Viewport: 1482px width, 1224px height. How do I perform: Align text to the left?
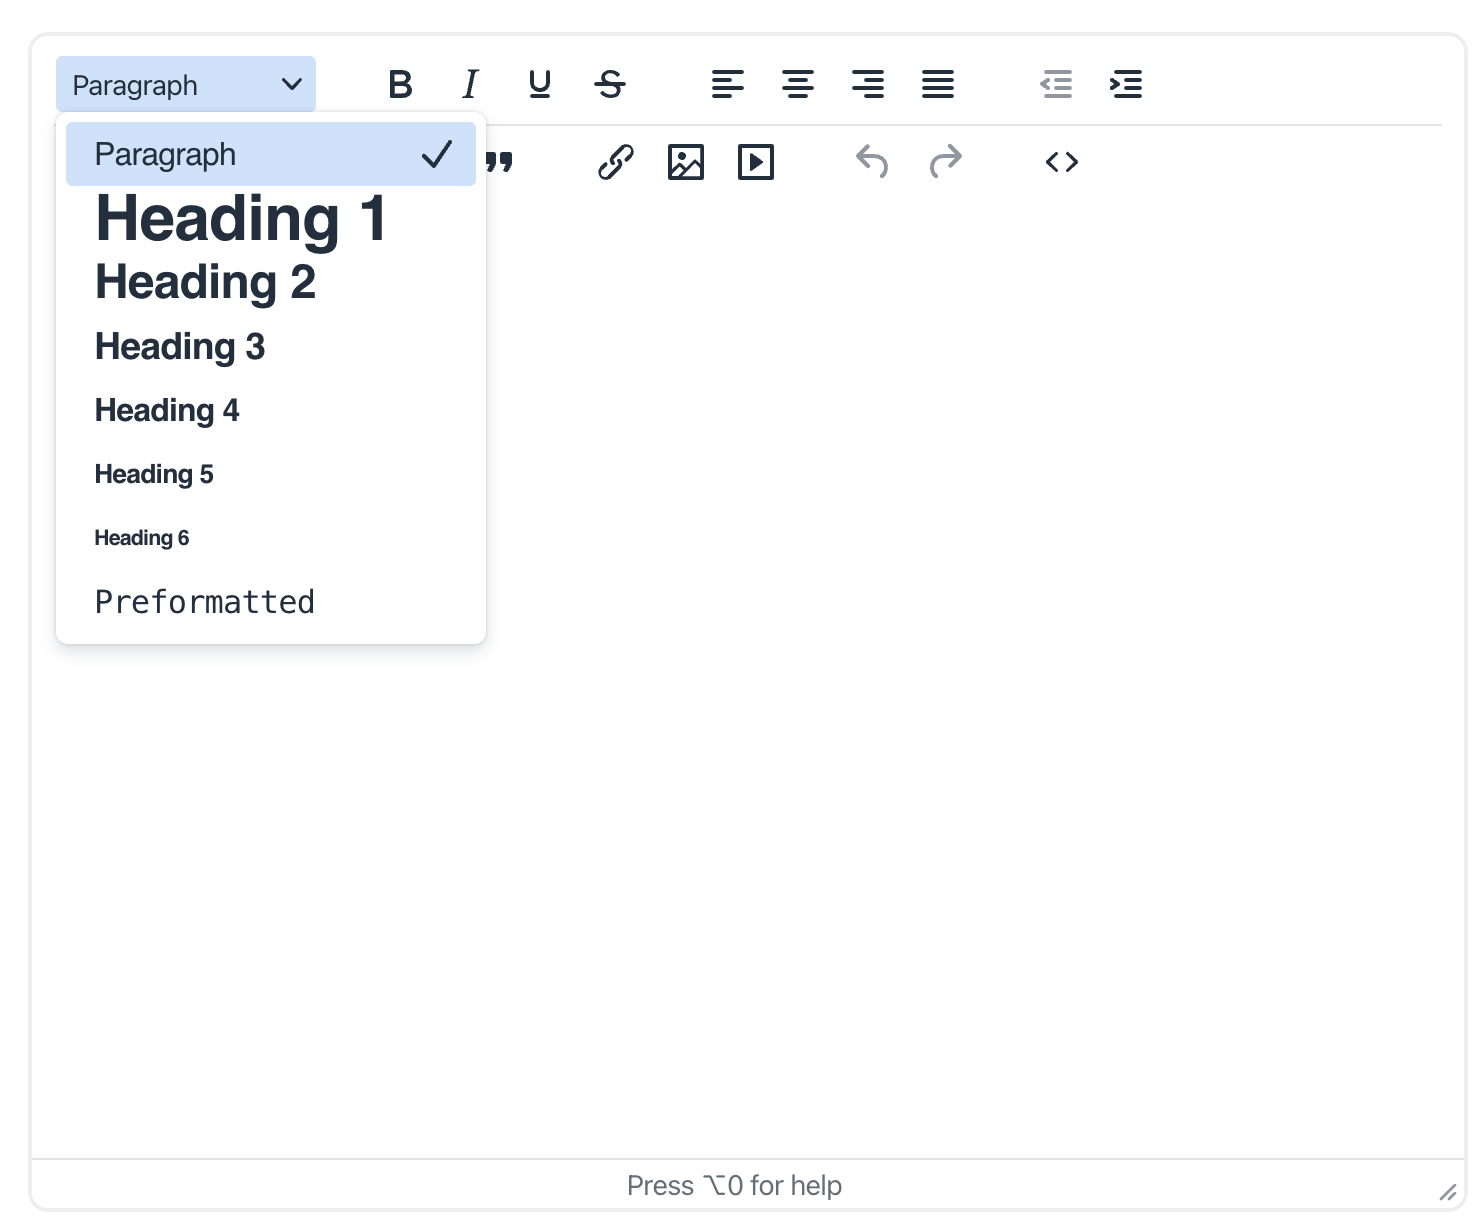click(x=728, y=85)
